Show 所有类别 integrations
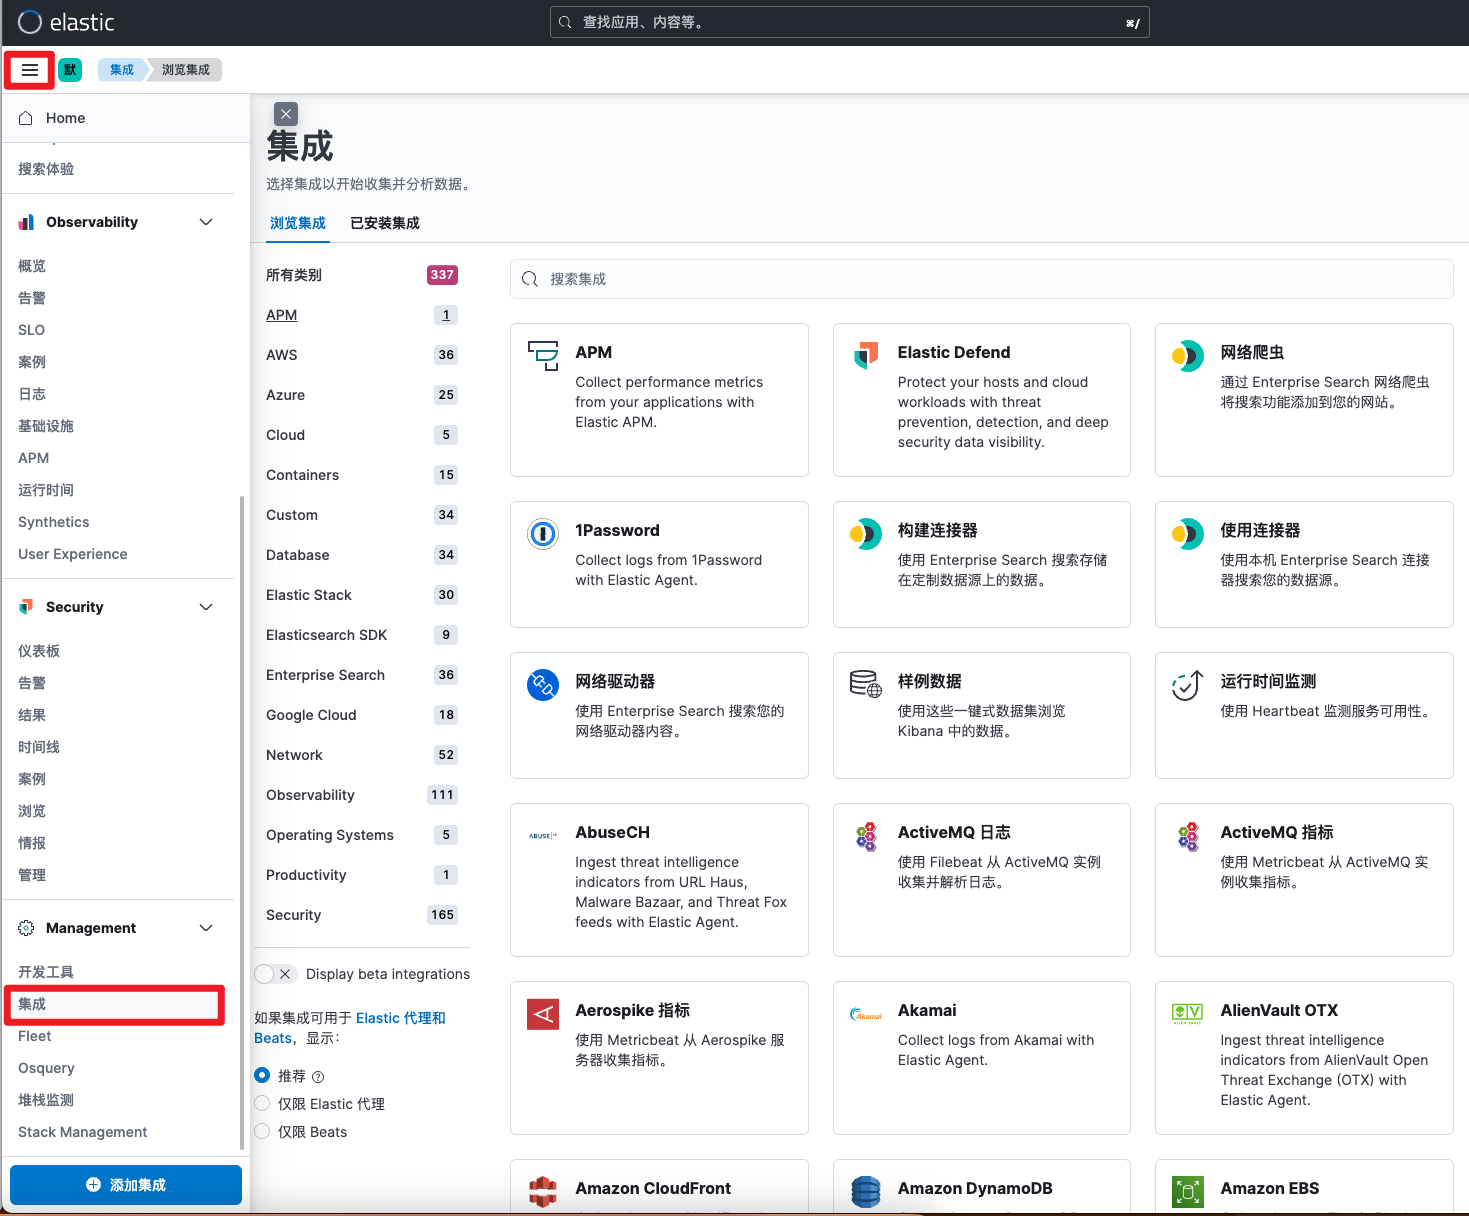1469x1216 pixels. 361,275
